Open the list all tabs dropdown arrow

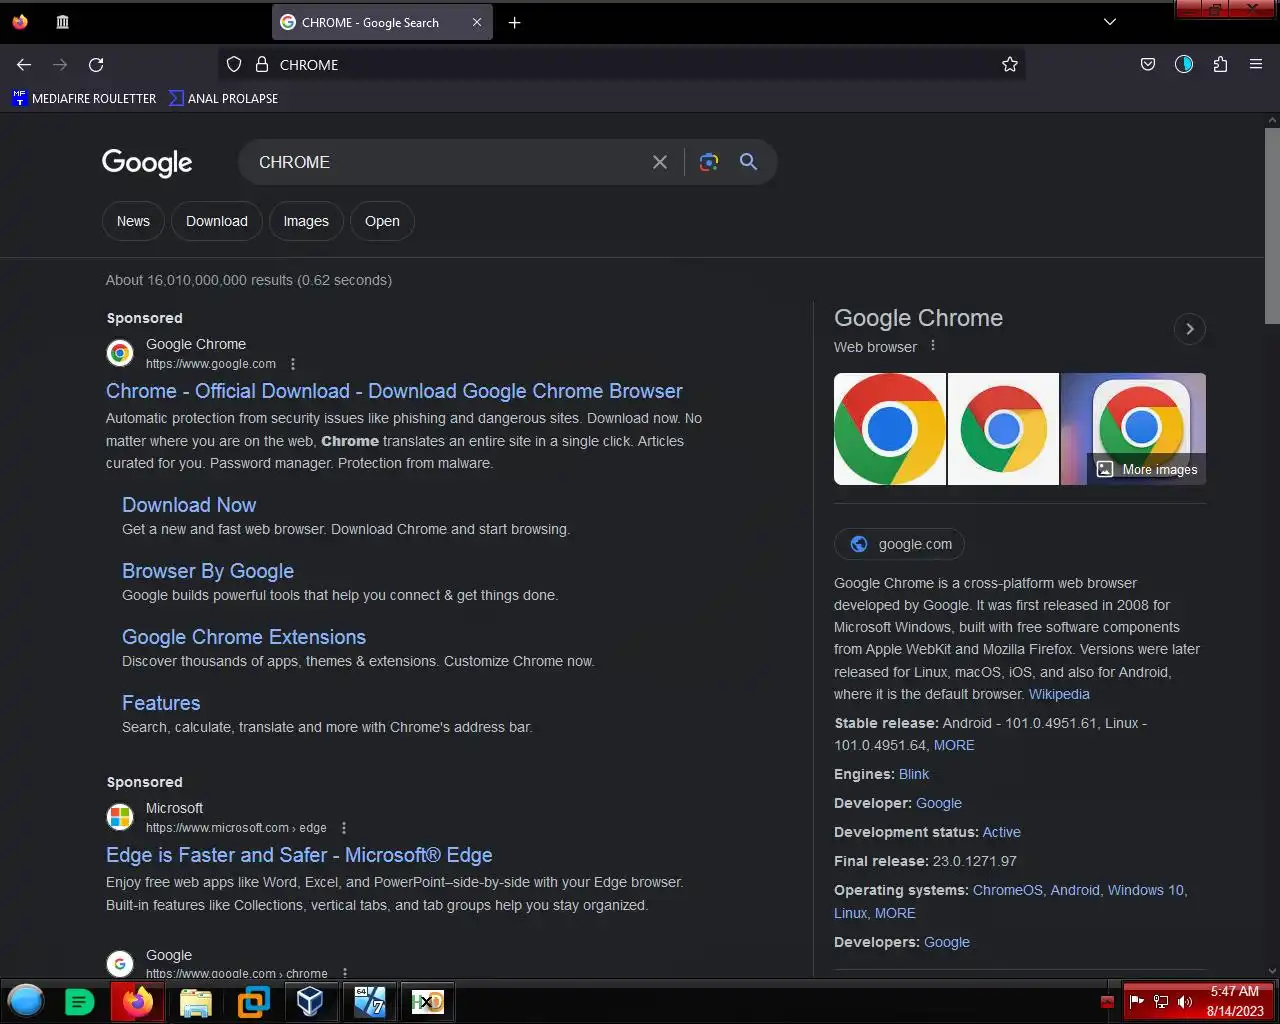(x=1110, y=22)
